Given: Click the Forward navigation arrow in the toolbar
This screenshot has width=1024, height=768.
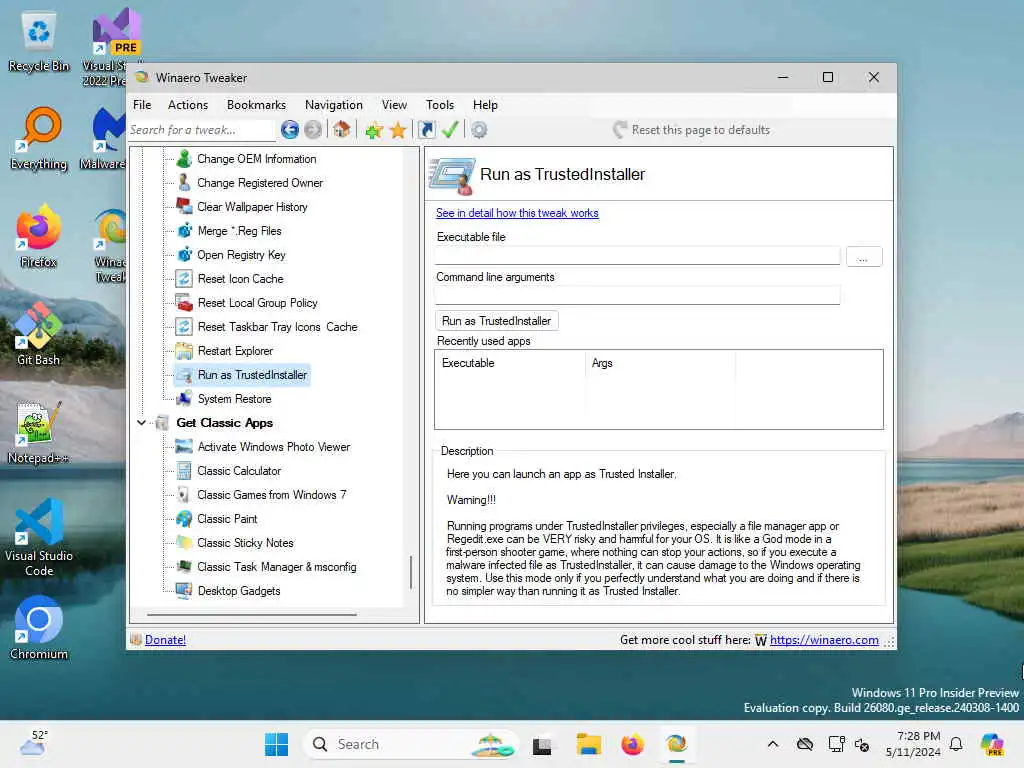Looking at the screenshot, I should [313, 130].
